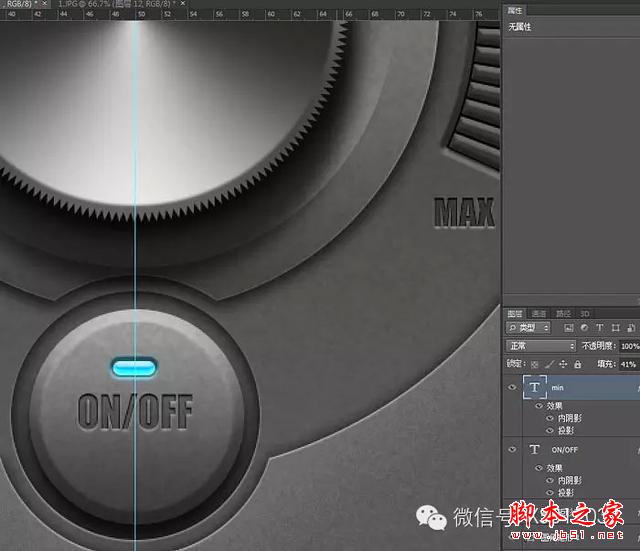Hide the ON/OFF text layer

click(x=512, y=449)
